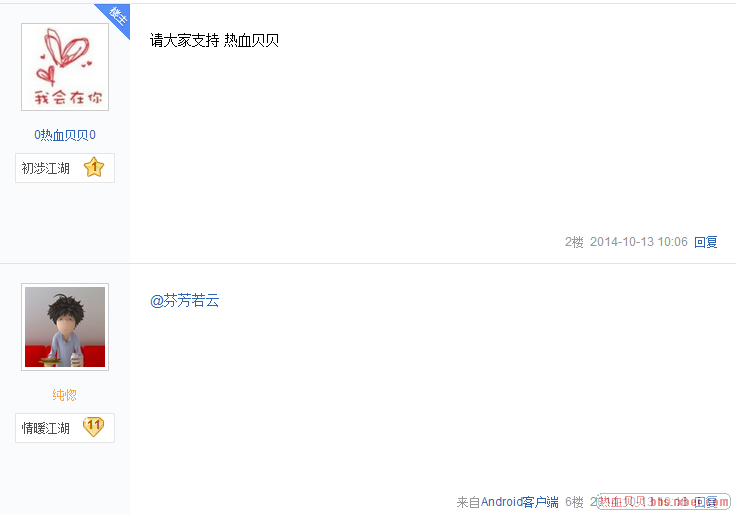Reply to the 6楼 post via 回复

tap(706, 502)
